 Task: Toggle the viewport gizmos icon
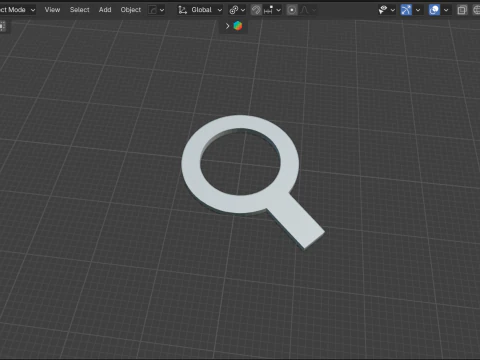tap(406, 10)
